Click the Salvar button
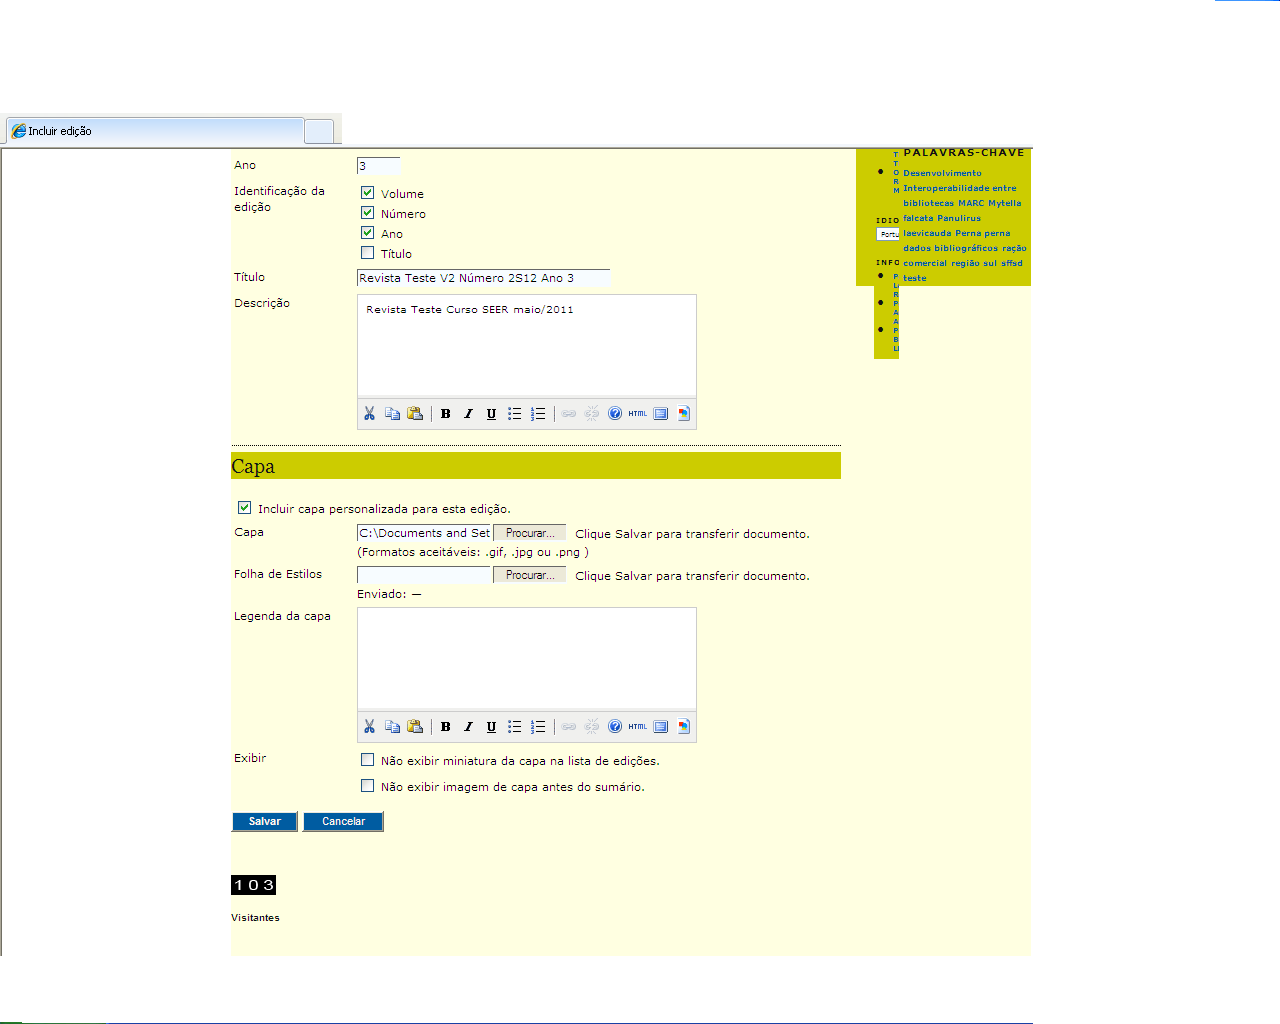Image resolution: width=1280 pixels, height=1024 pixels. point(264,821)
